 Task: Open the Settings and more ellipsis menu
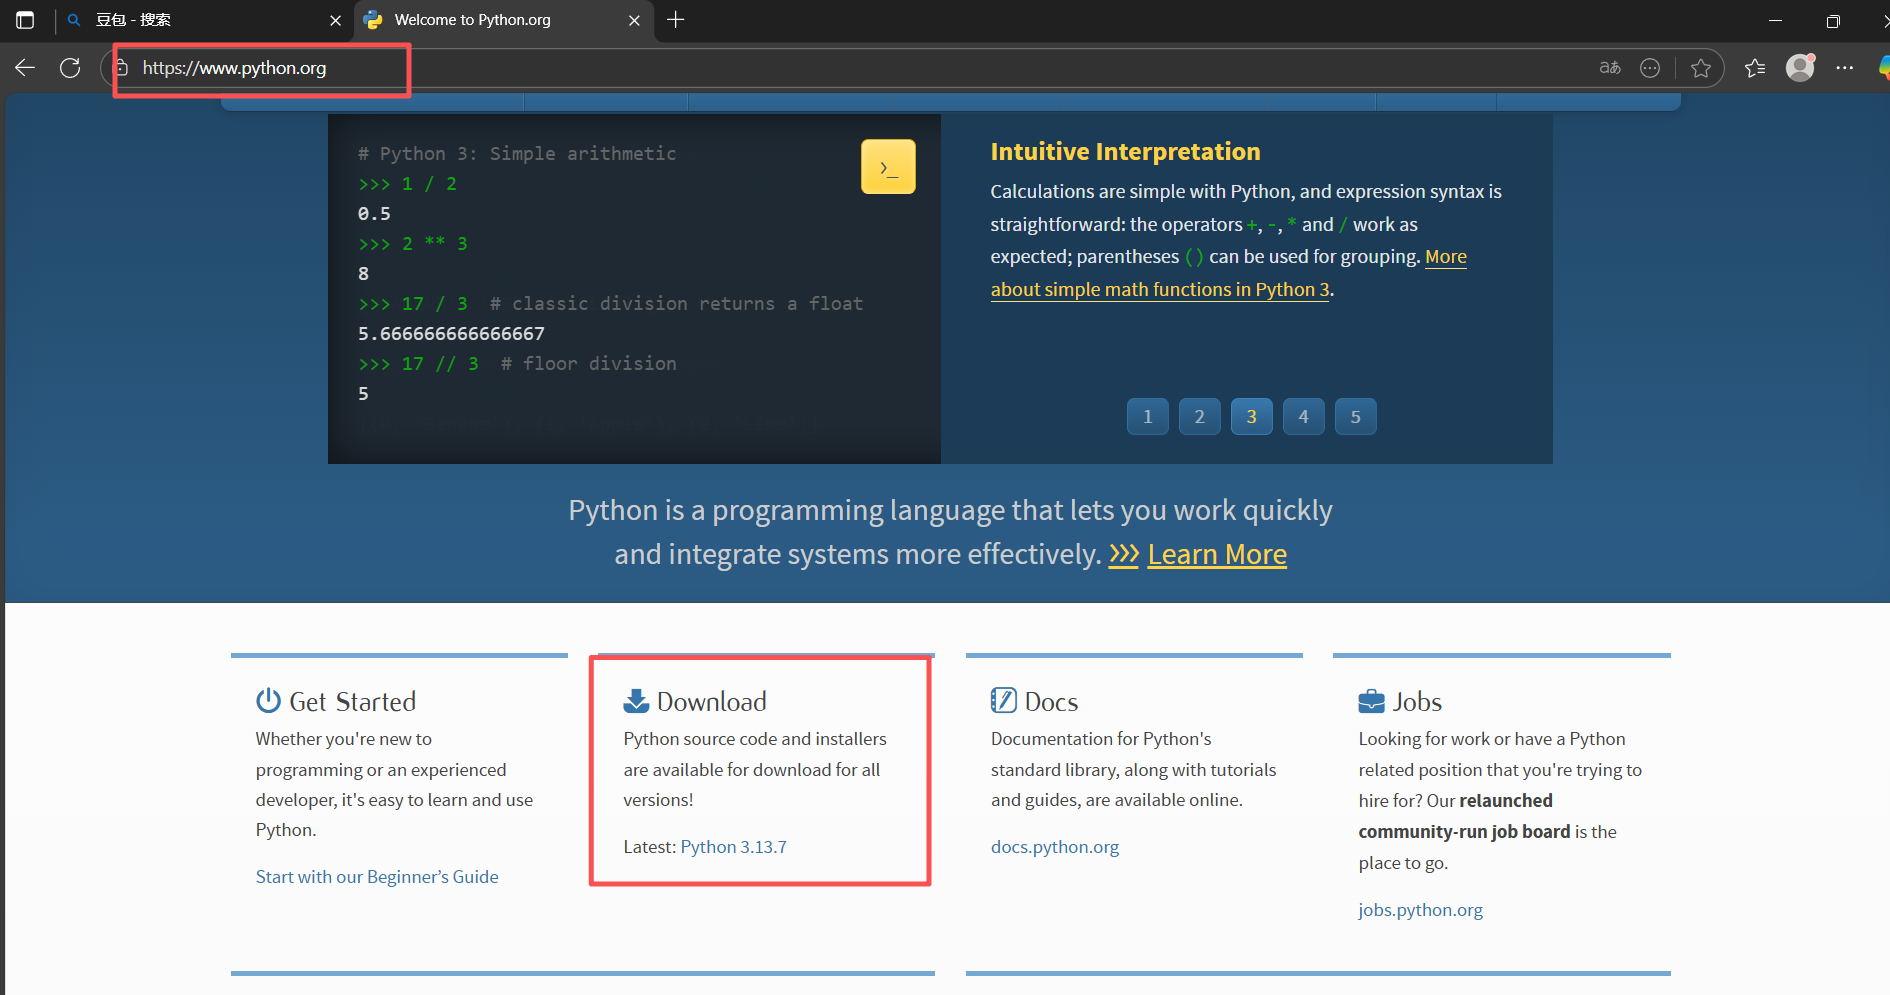pos(1845,68)
